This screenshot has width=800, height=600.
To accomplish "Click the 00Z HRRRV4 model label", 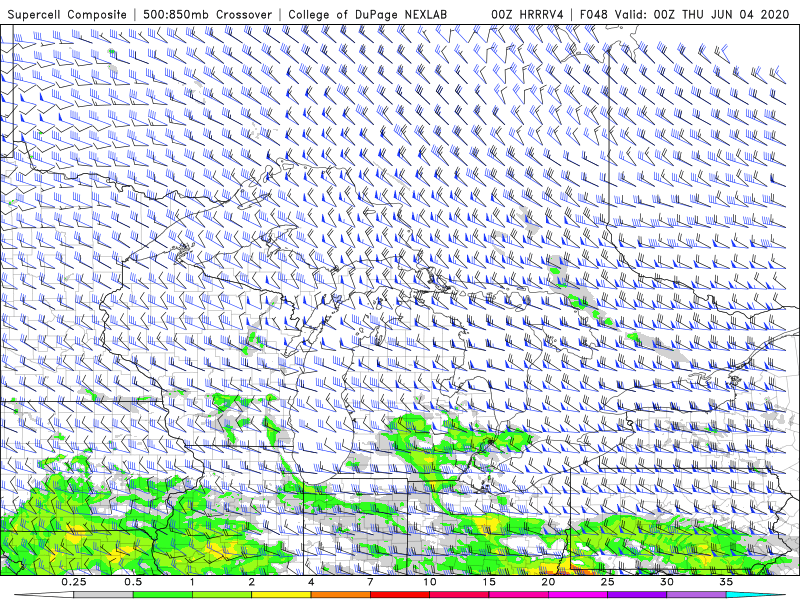I will 527,14.
